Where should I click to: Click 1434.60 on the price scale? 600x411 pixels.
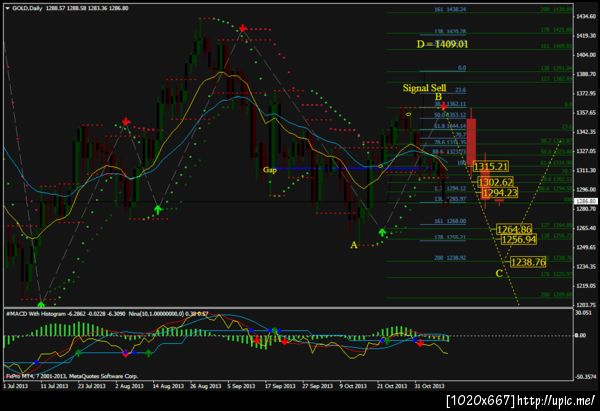click(x=586, y=16)
